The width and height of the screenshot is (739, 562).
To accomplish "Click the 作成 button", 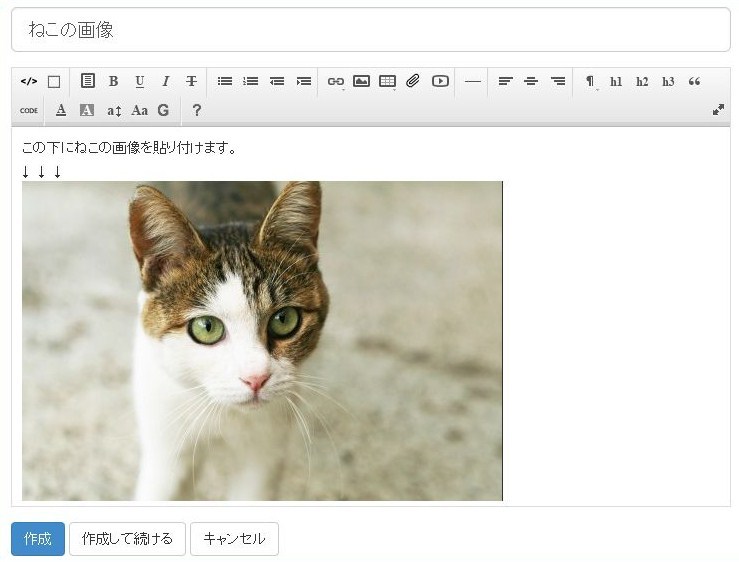I will tap(38, 539).
